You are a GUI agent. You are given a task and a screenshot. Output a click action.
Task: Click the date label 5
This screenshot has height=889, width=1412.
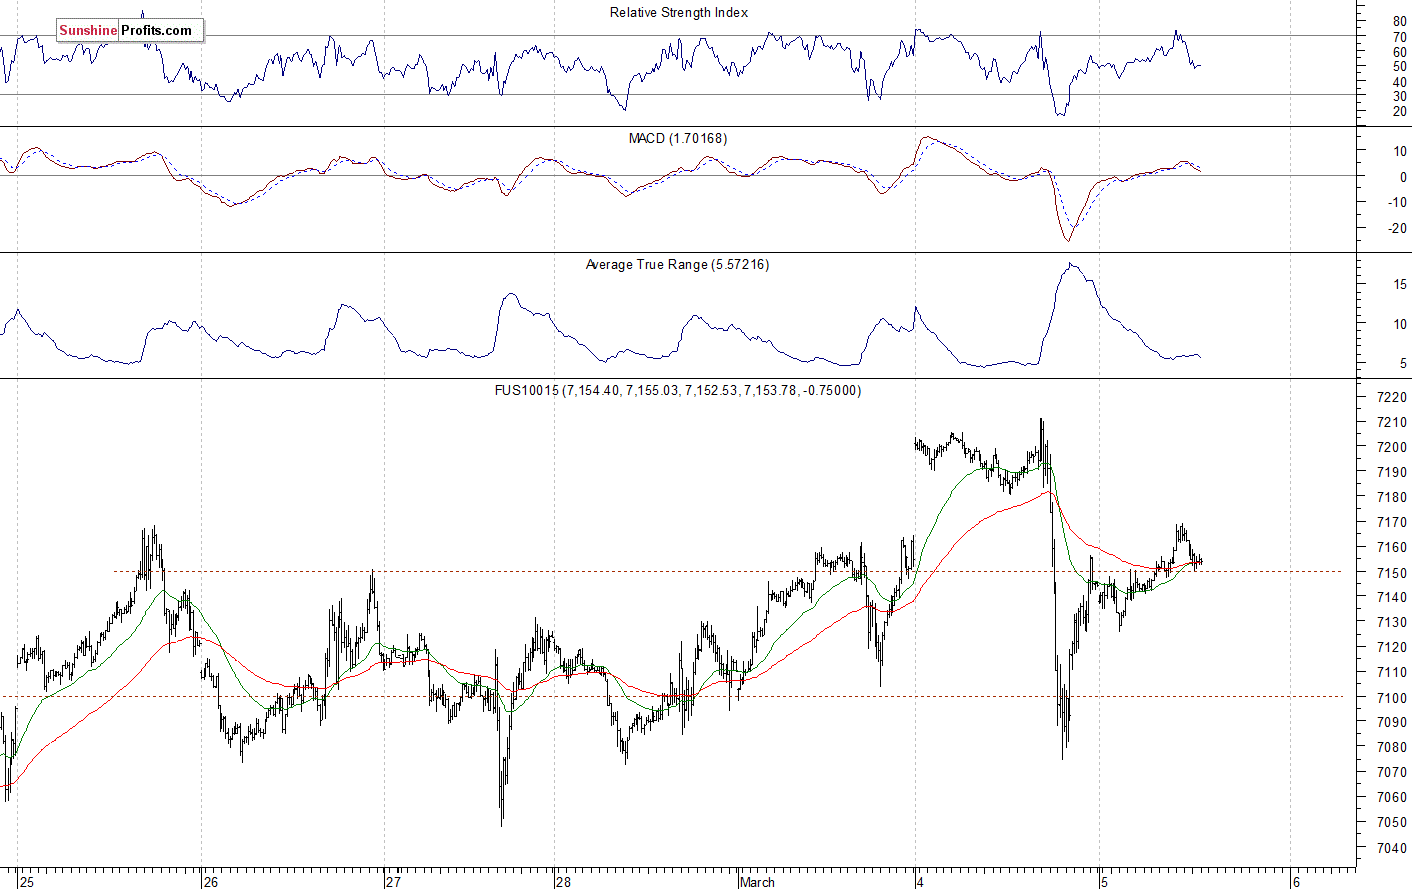point(1103,882)
